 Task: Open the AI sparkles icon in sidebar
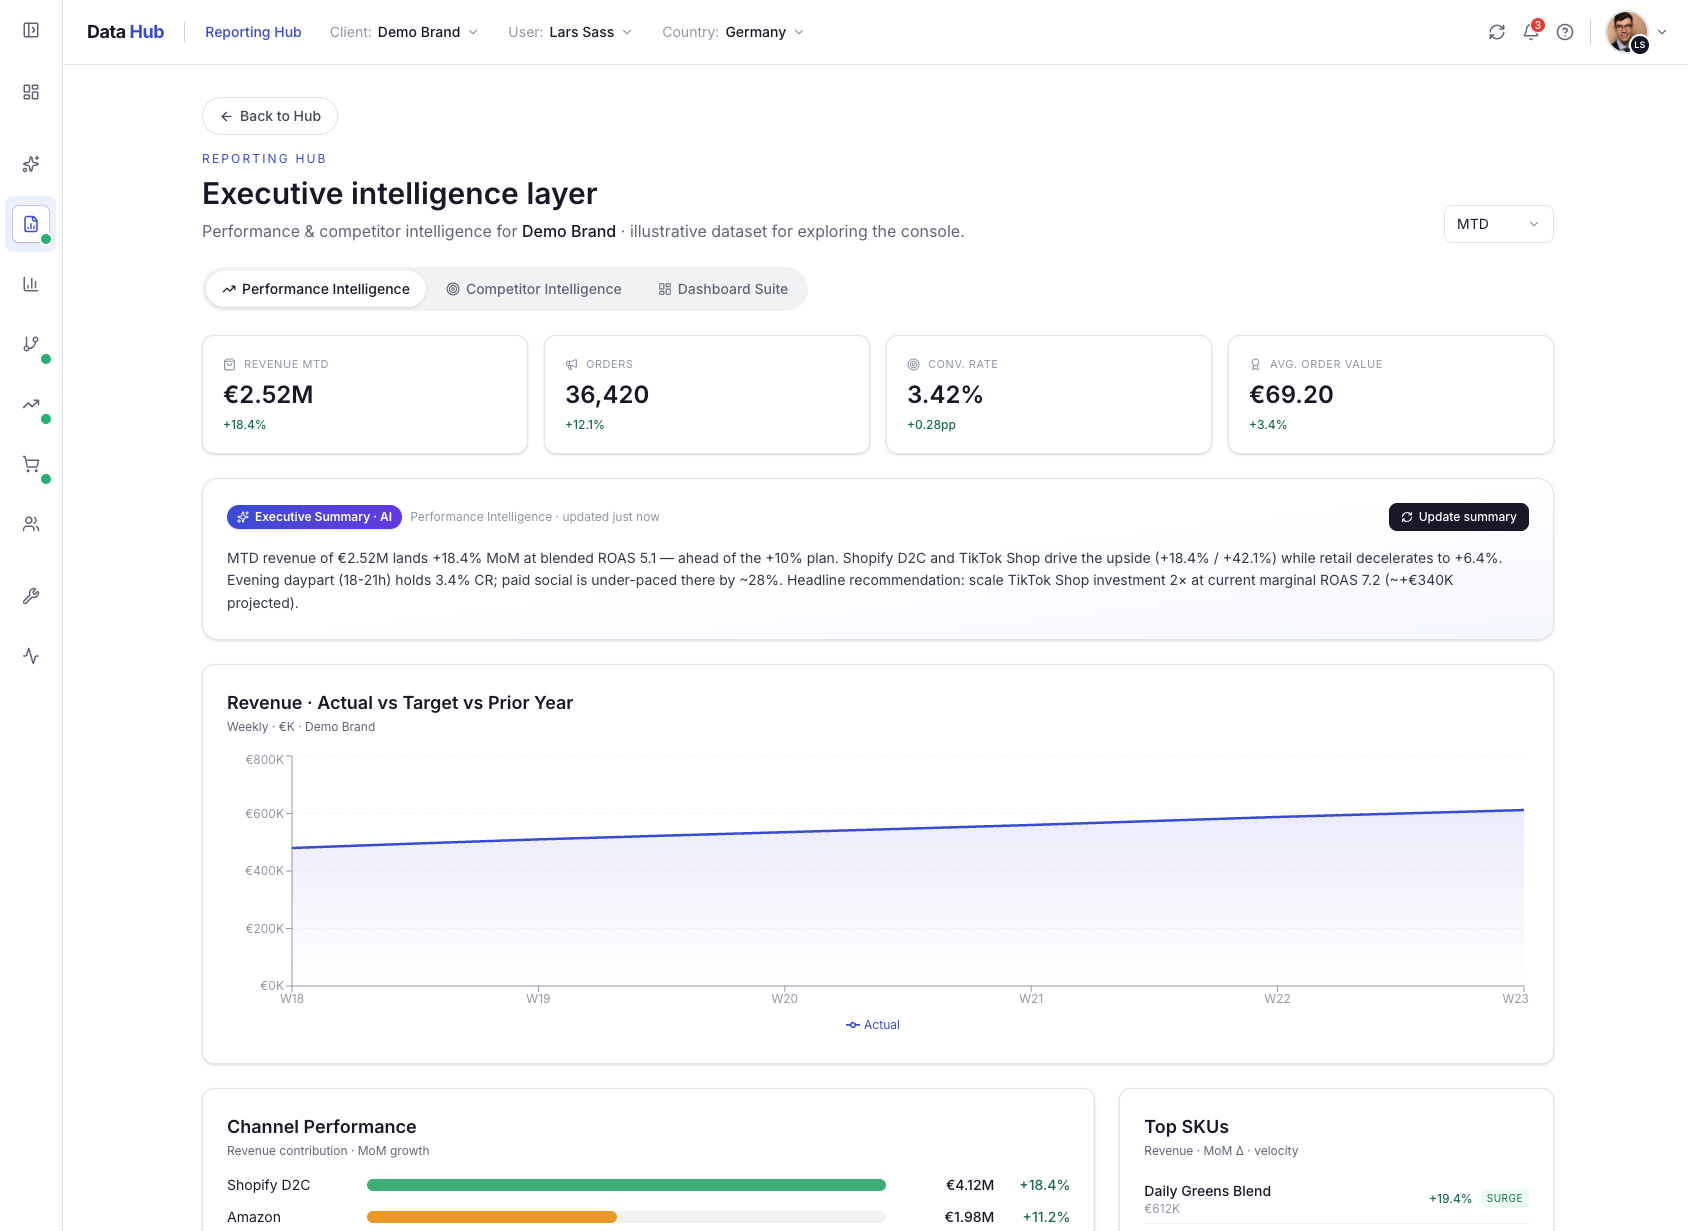tap(31, 164)
